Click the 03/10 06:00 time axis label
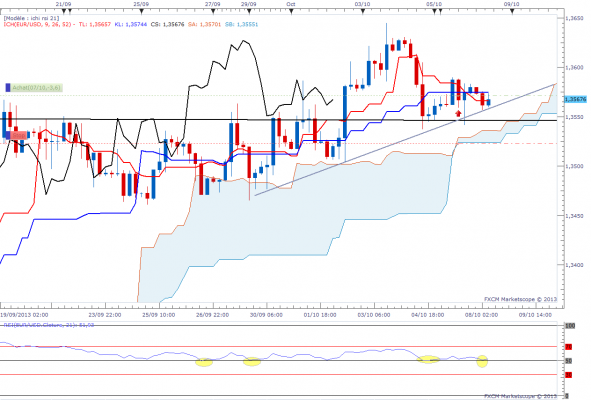 374,314
